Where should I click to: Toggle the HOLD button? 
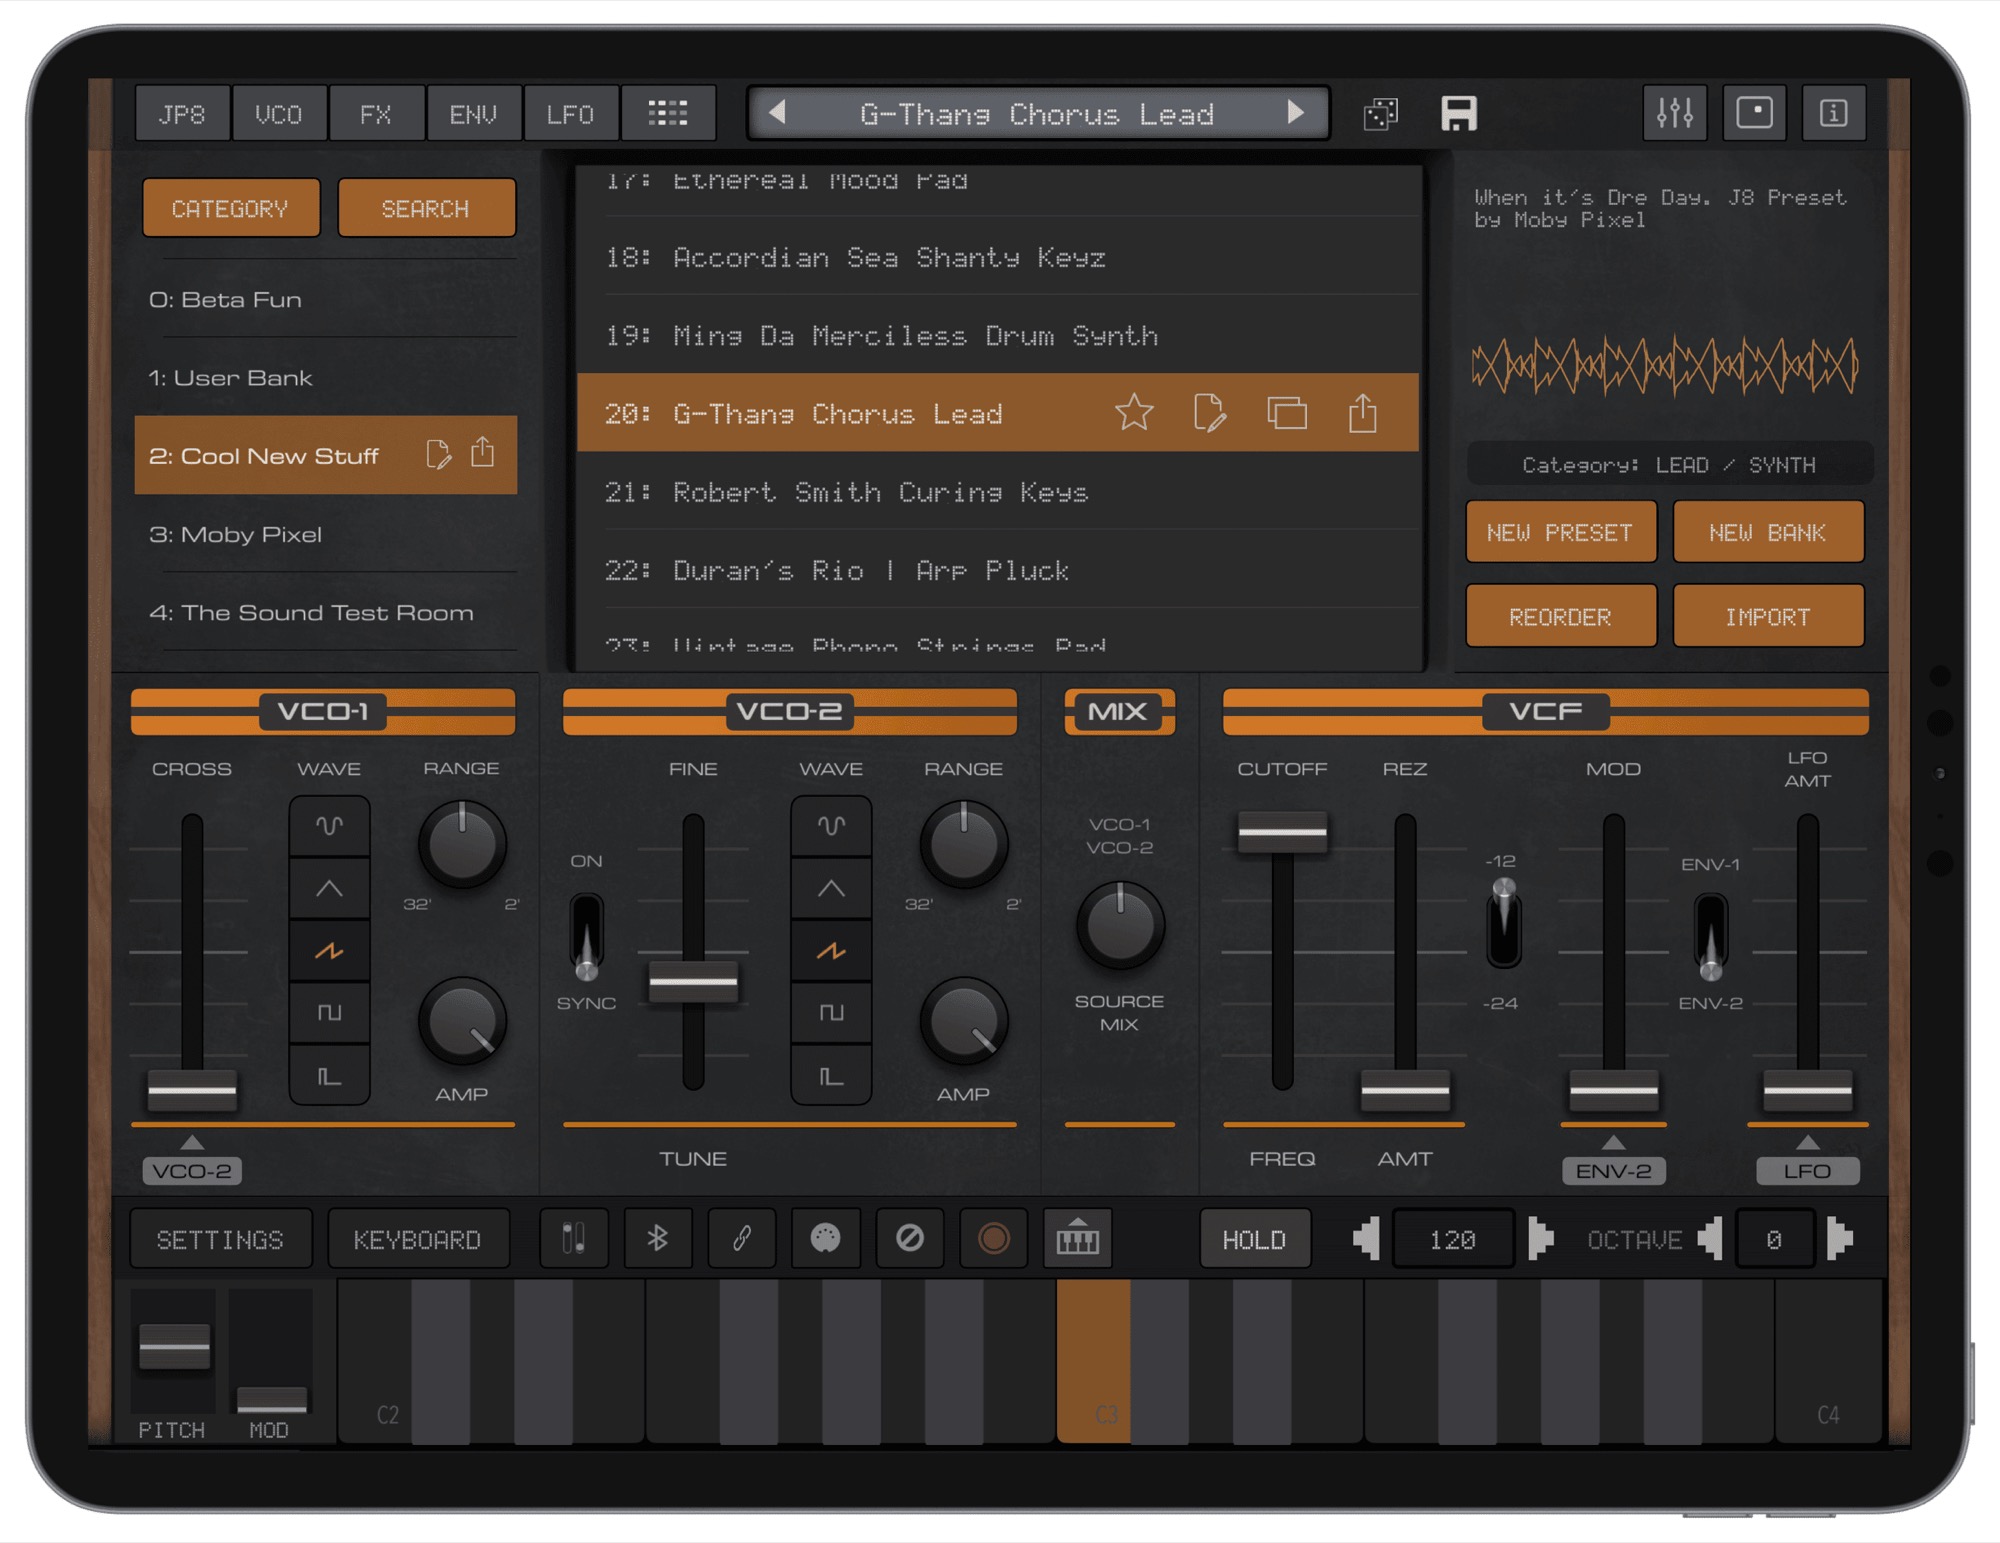(x=1255, y=1239)
